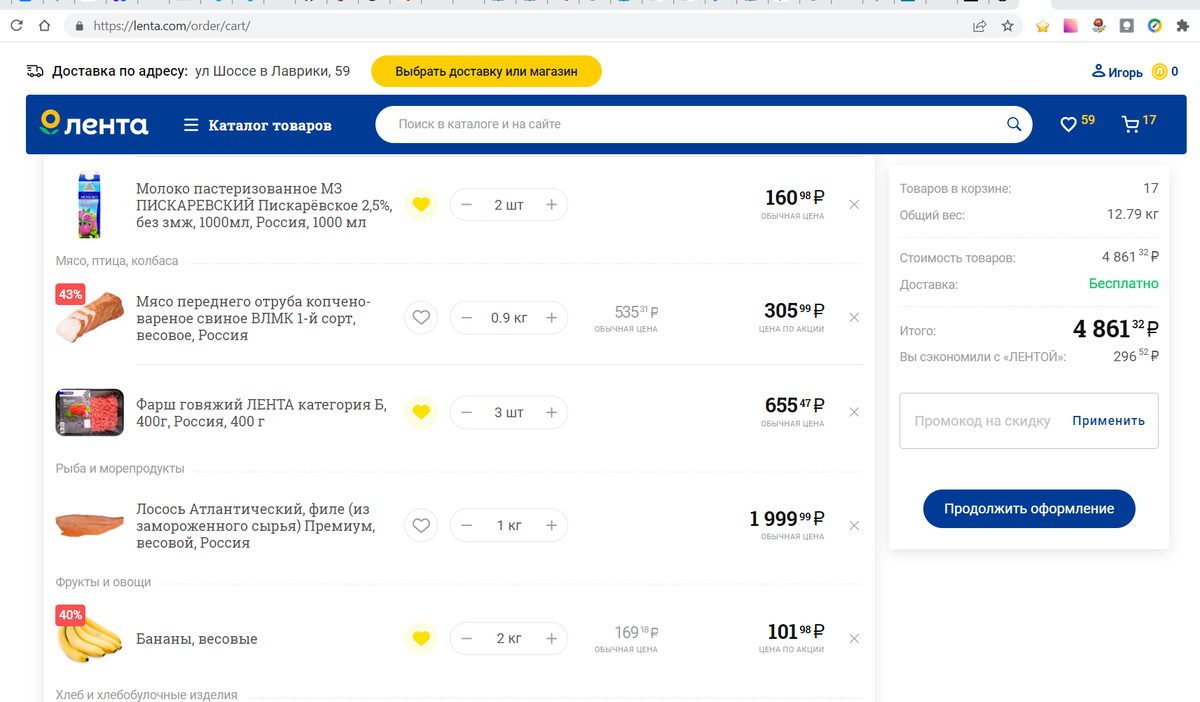Click the browser address bar URL
This screenshot has height=702, width=1200.
click(171, 26)
